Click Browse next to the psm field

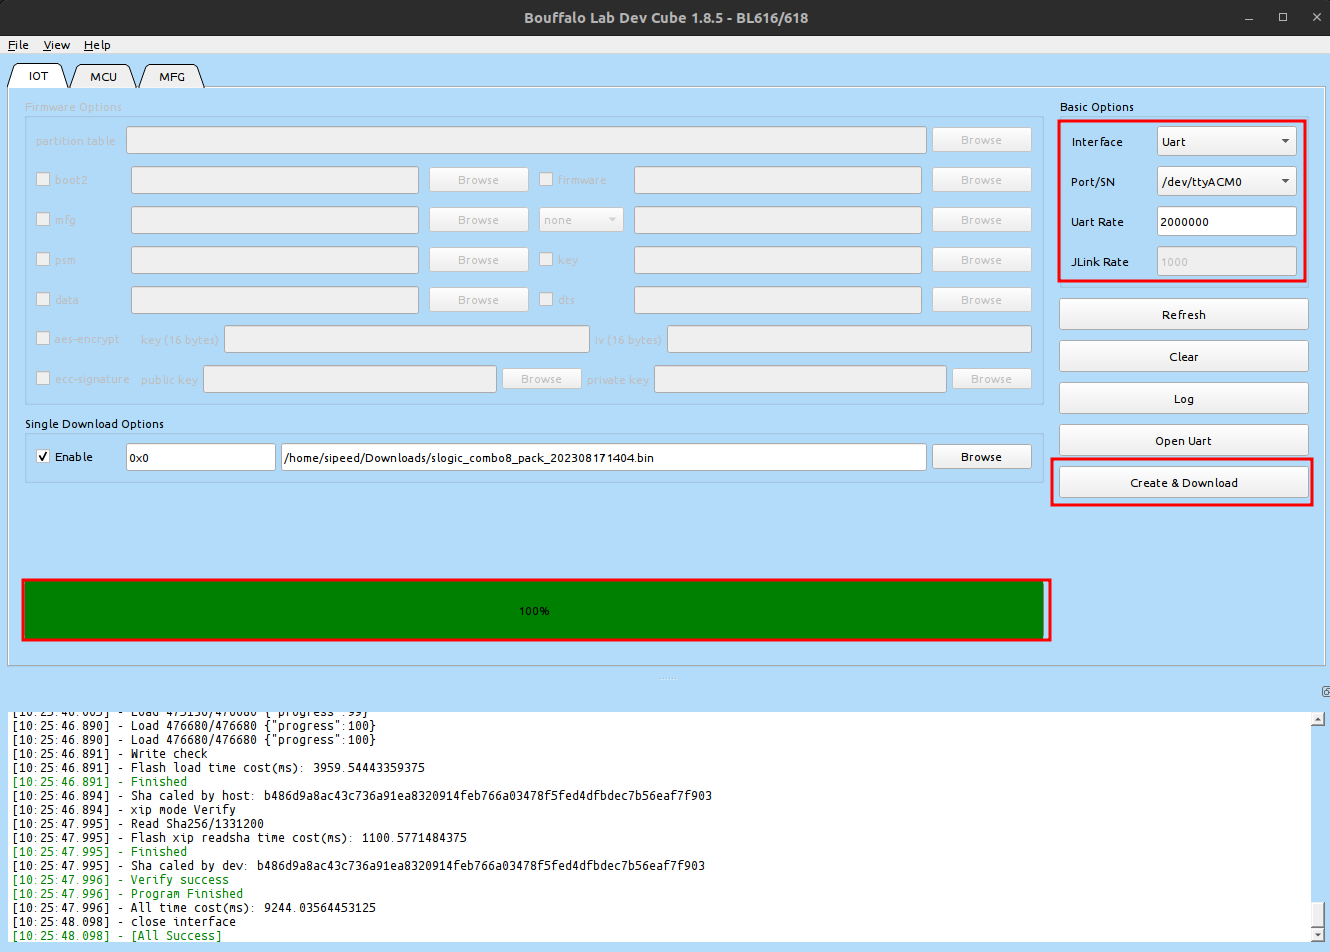(x=478, y=260)
